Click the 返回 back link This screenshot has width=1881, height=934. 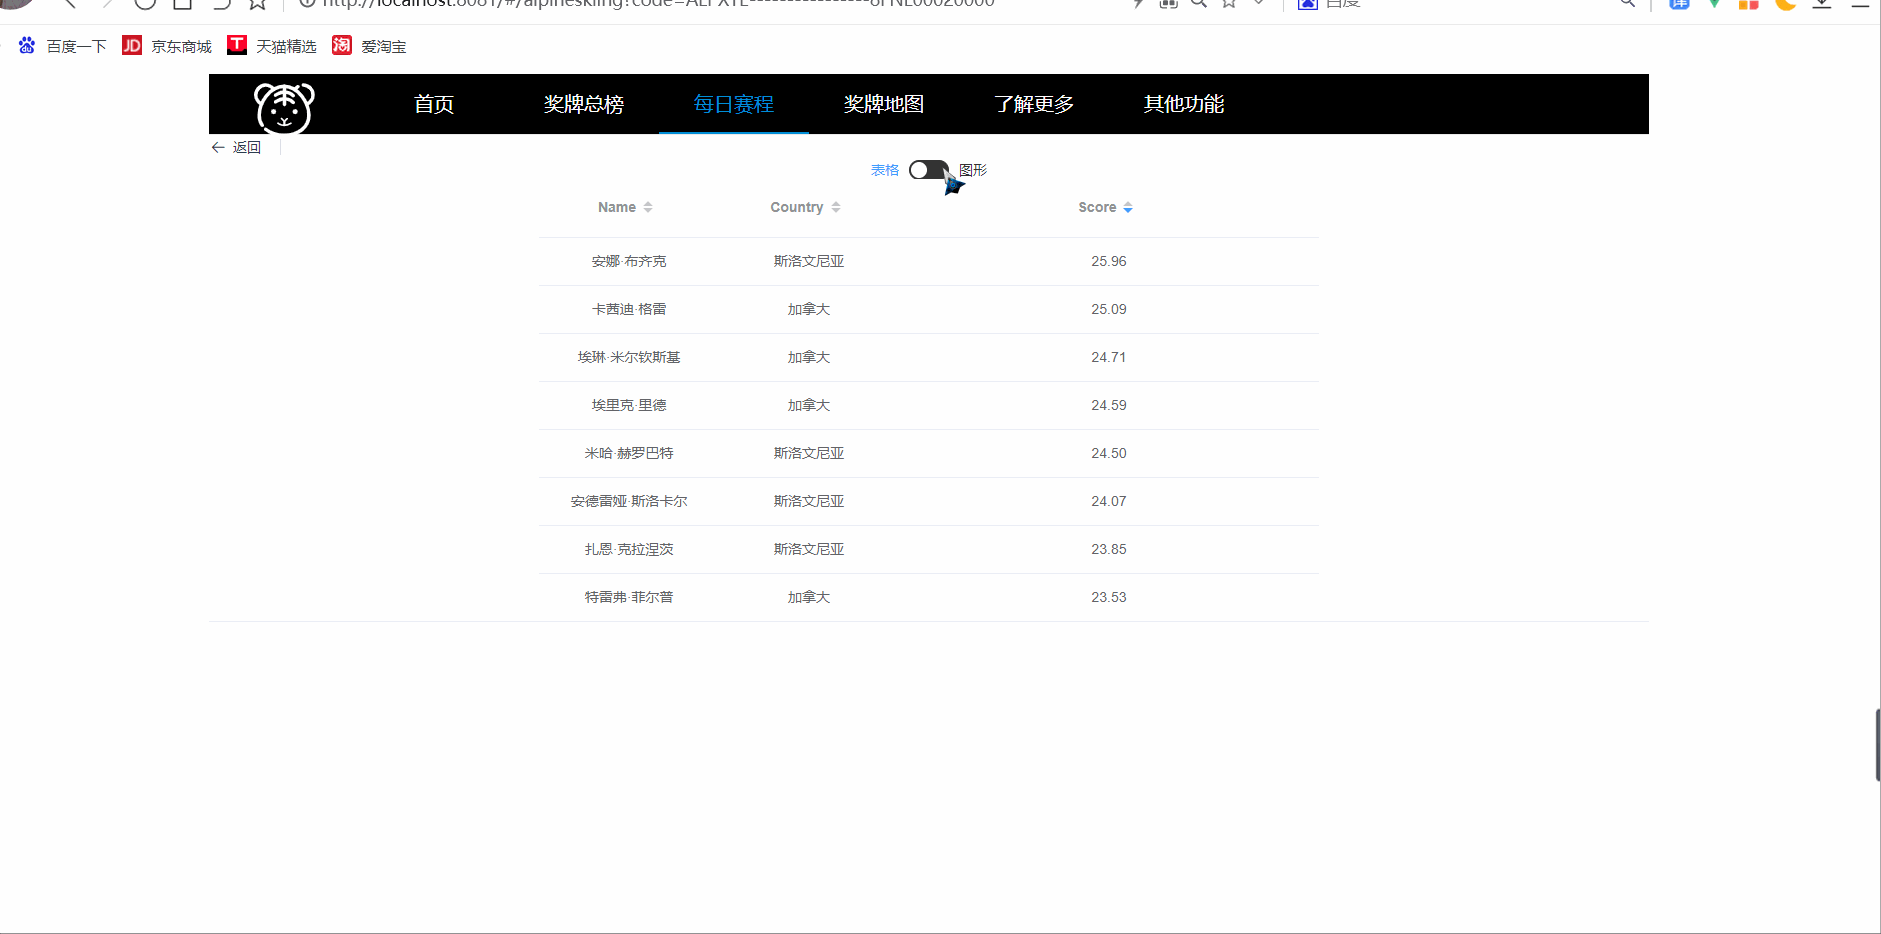click(x=236, y=147)
